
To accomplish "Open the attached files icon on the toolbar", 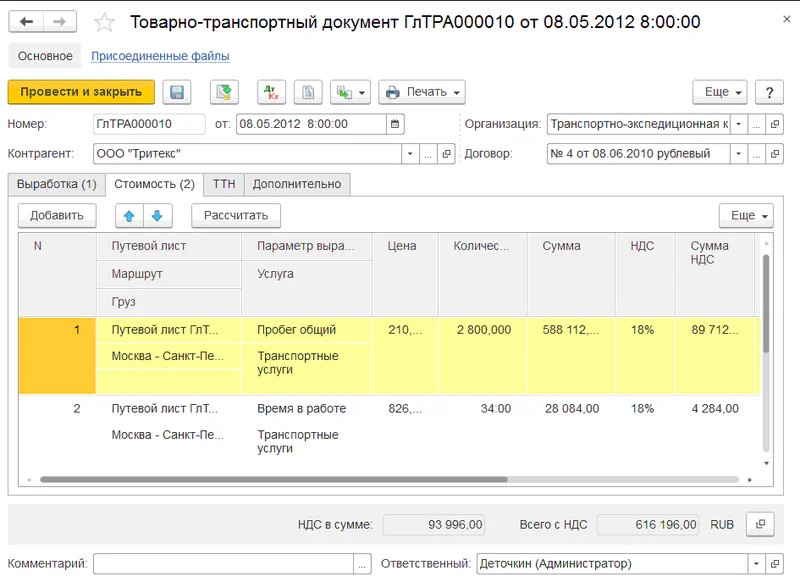I will (308, 91).
